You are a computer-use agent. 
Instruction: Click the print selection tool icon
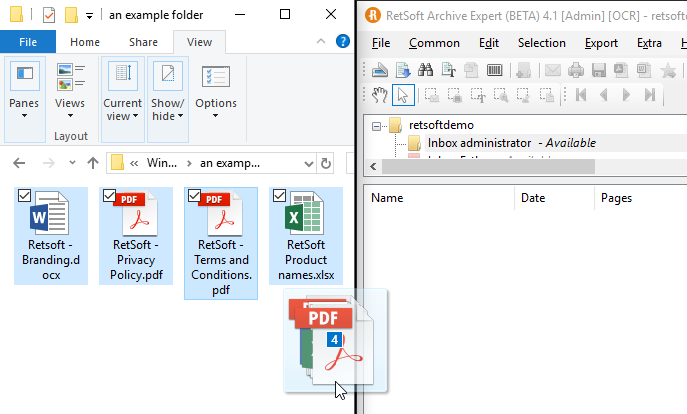[455, 95]
